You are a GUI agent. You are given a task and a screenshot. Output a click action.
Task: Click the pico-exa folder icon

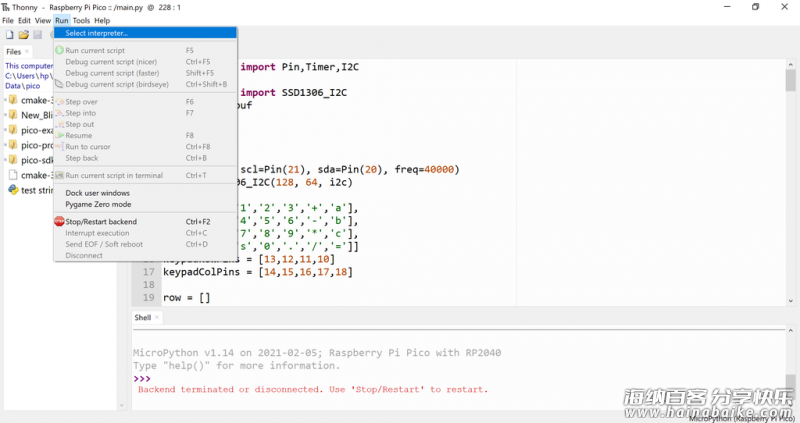click(13, 130)
